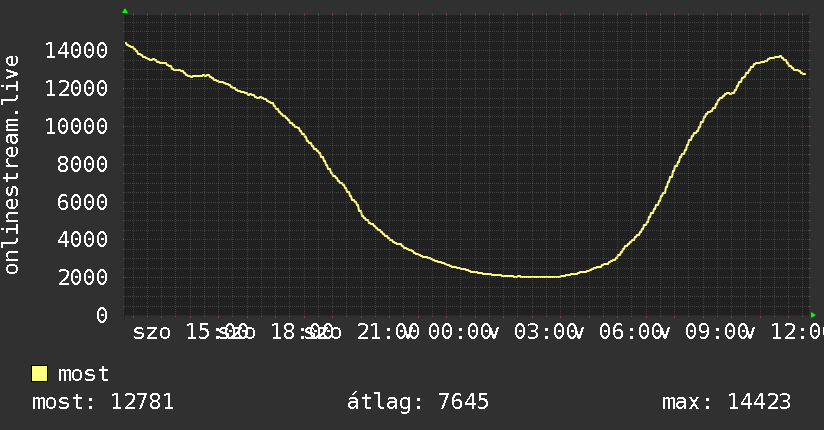This screenshot has height=430, width=824.
Task: Click the vertical 'onlinestream.live' axis title
Action: (x=12, y=165)
